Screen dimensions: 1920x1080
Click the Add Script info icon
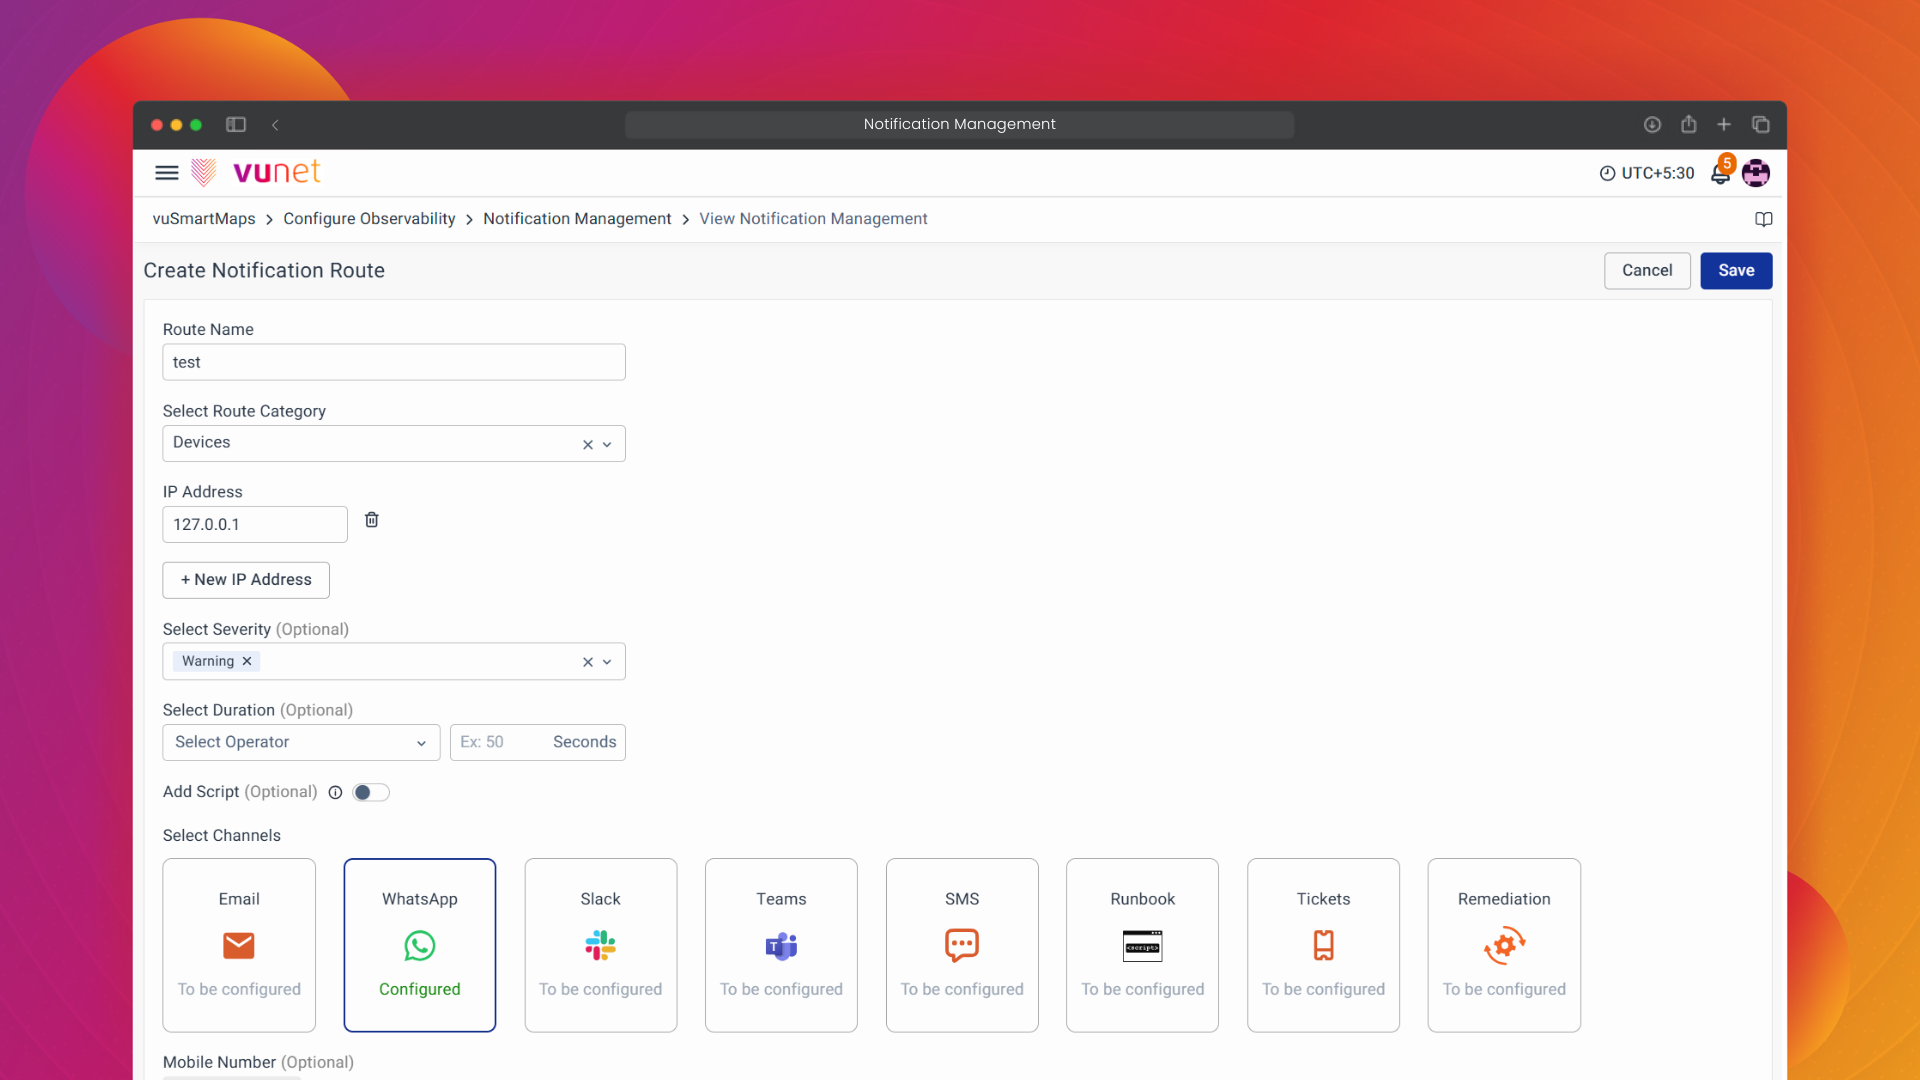[336, 793]
